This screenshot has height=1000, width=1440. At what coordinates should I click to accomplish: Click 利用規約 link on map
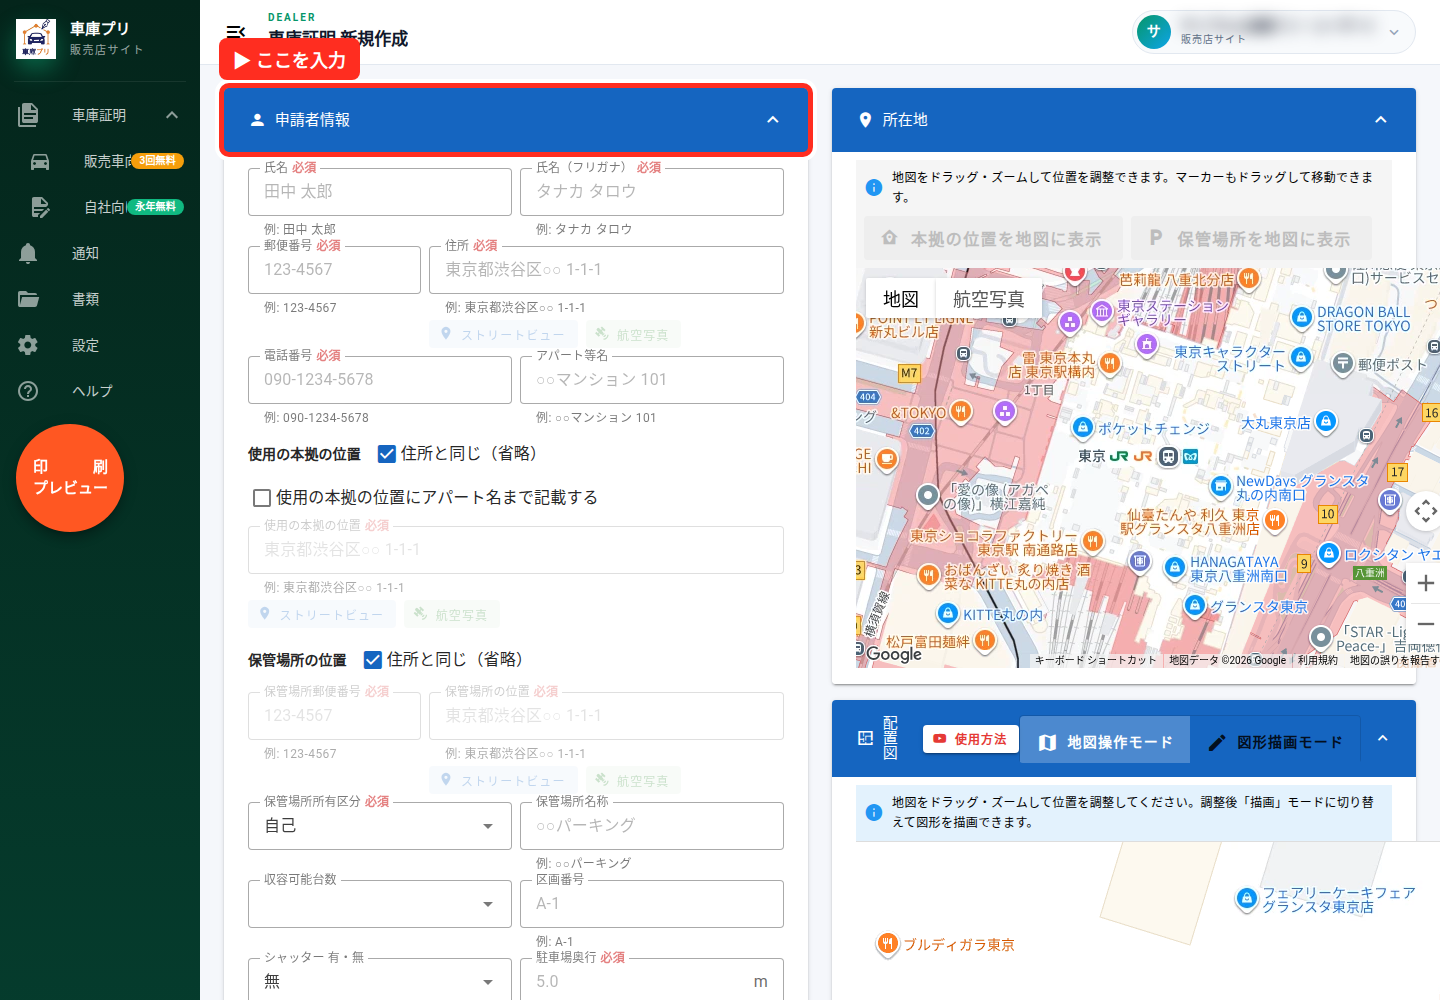1317,660
